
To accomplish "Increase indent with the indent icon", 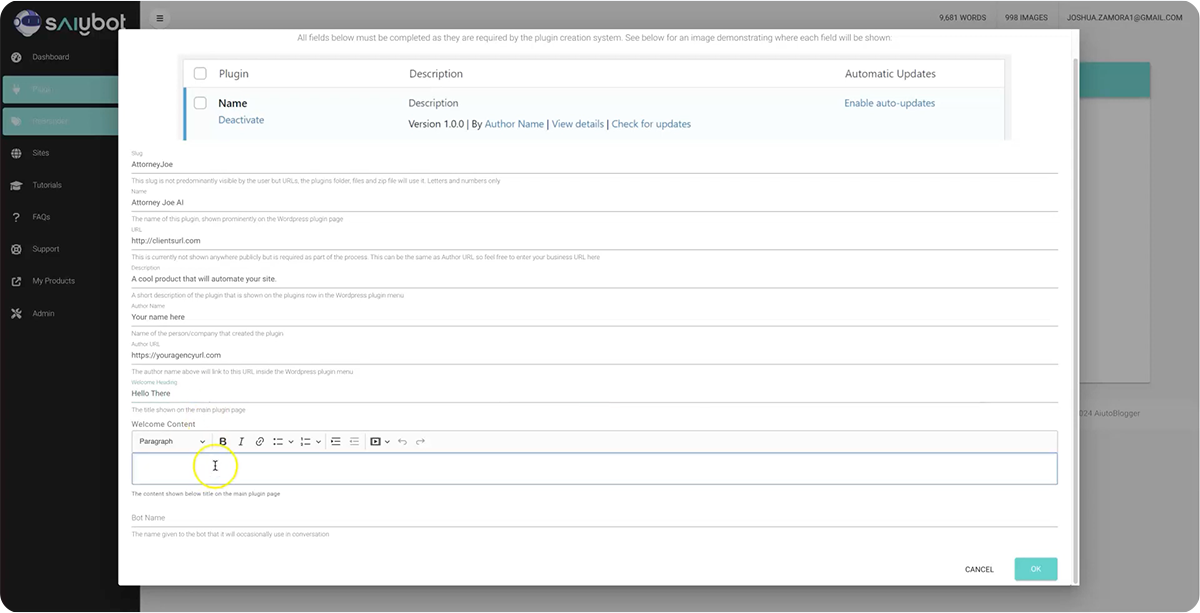I will [336, 441].
